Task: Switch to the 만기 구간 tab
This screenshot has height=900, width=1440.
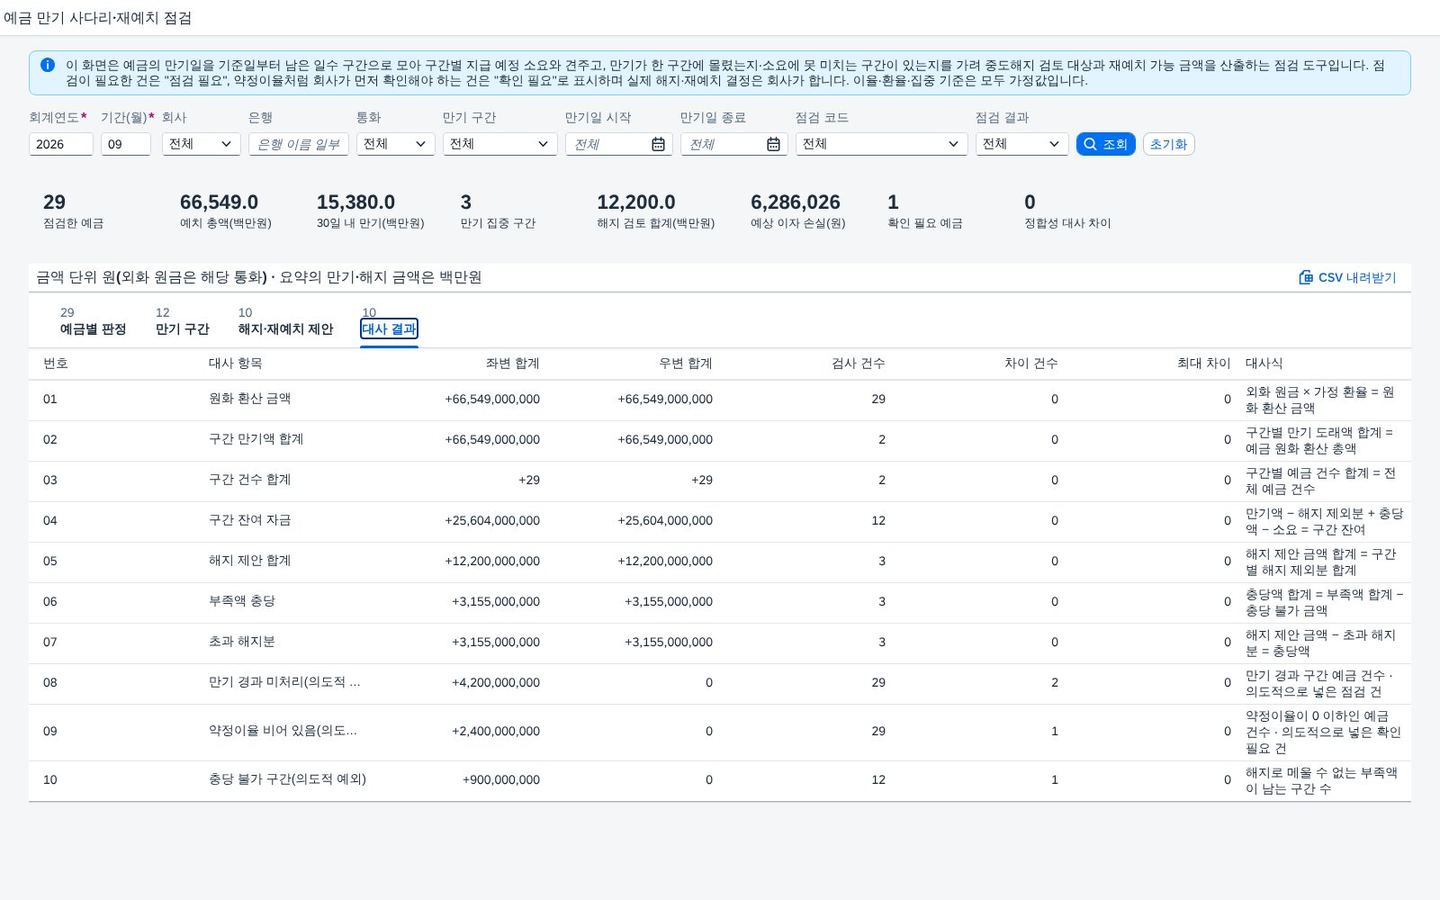Action: click(182, 329)
